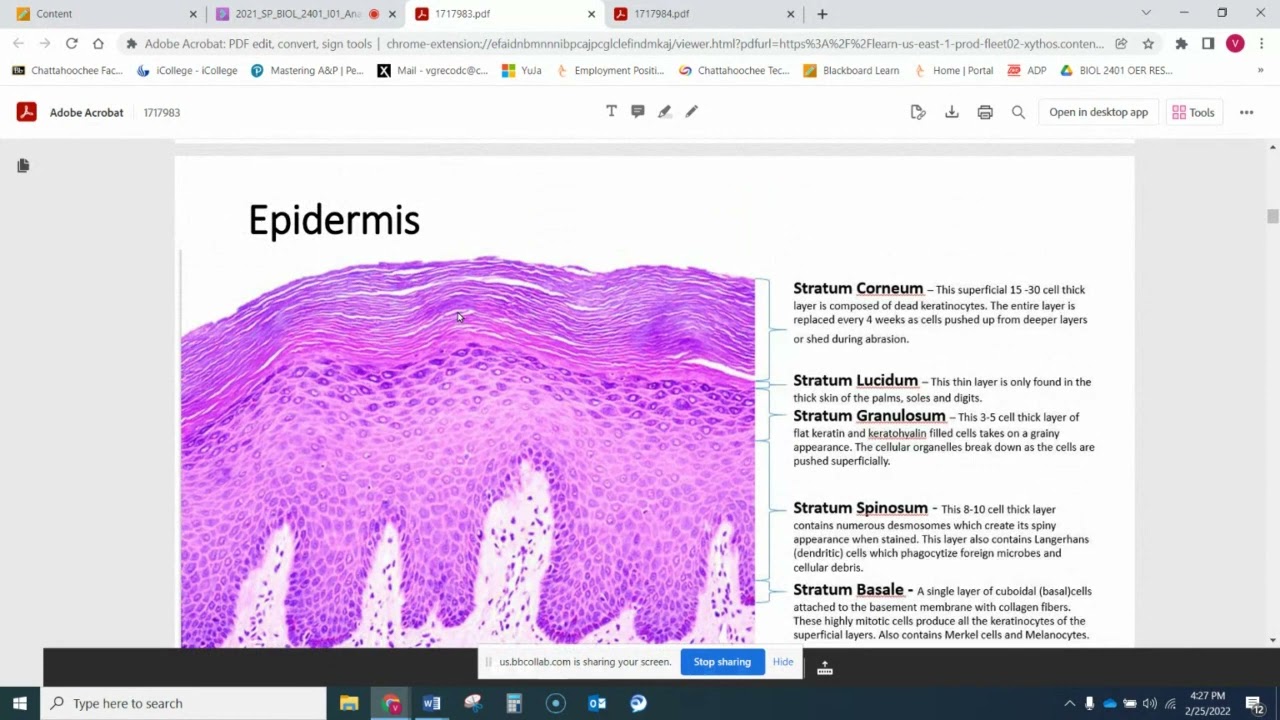Image resolution: width=1280 pixels, height=720 pixels.
Task: Open the iCollege bookmark
Action: (187, 70)
